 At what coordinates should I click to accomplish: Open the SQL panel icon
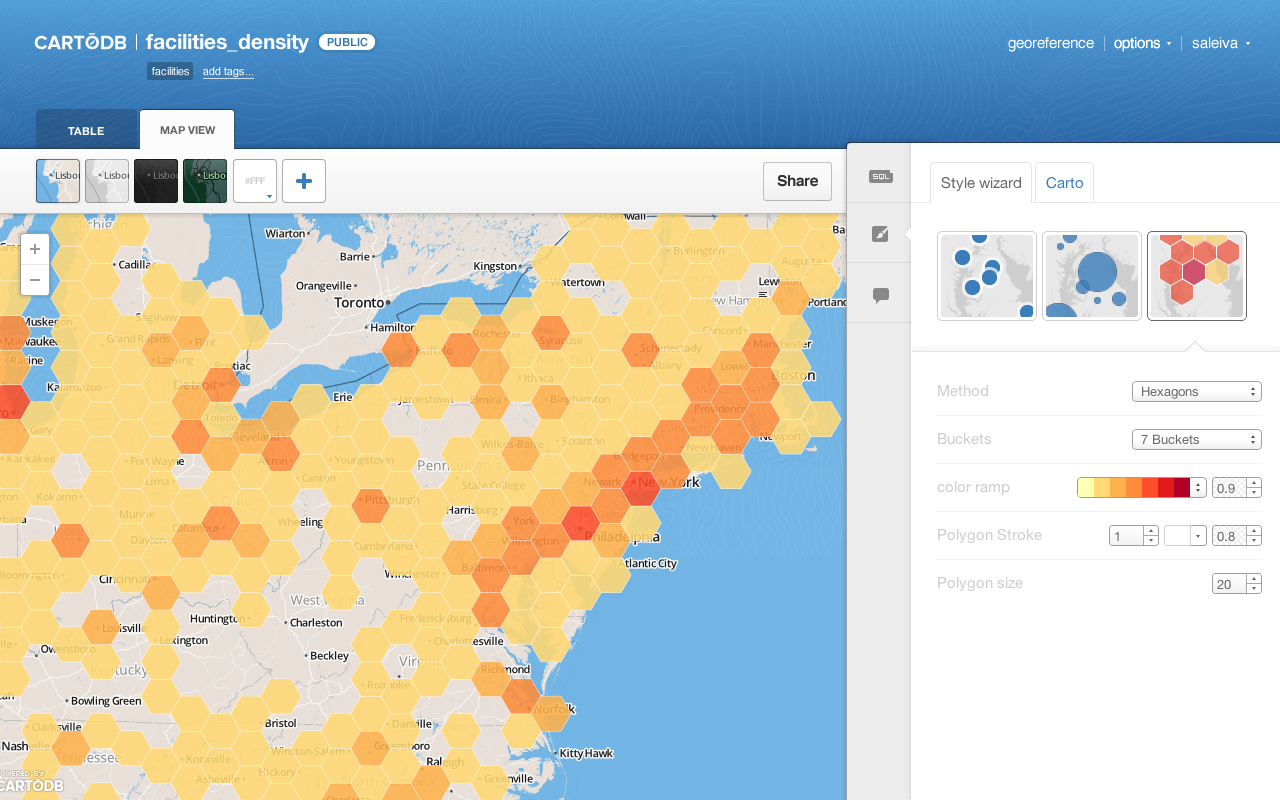880,176
